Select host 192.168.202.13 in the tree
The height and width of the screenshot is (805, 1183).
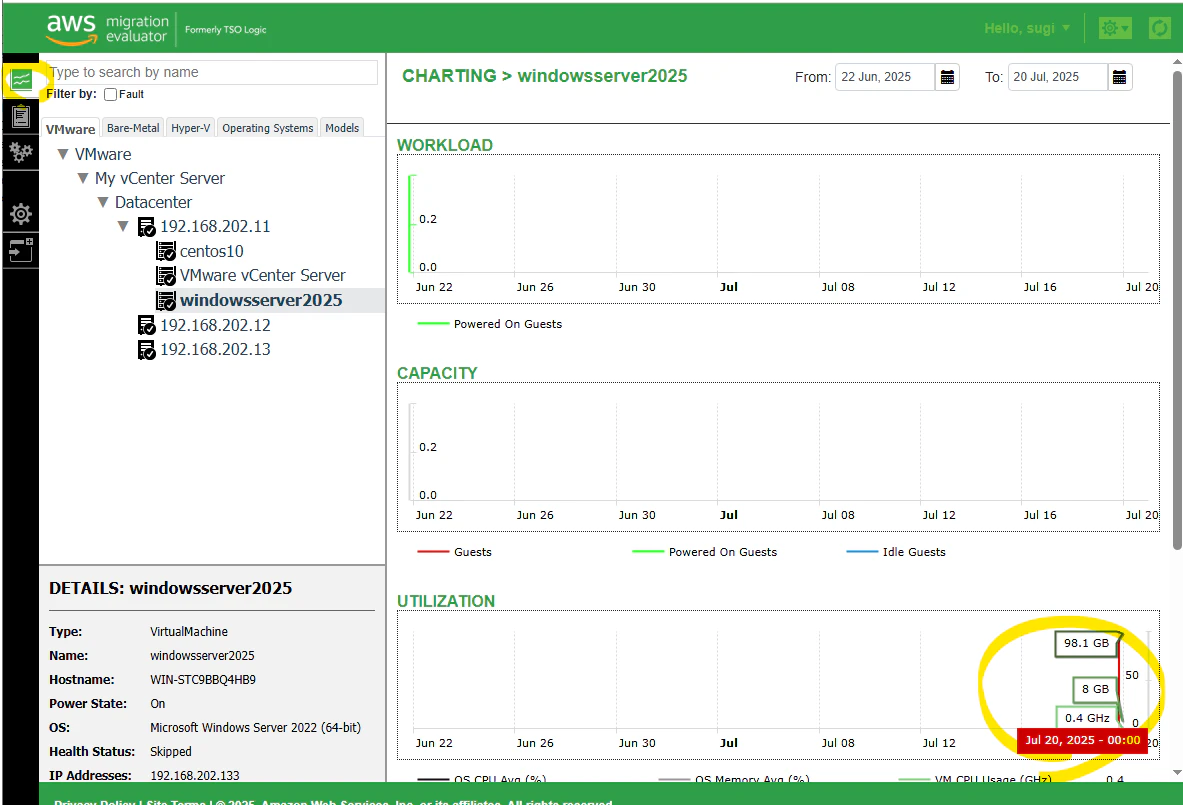pyautogui.click(x=215, y=349)
